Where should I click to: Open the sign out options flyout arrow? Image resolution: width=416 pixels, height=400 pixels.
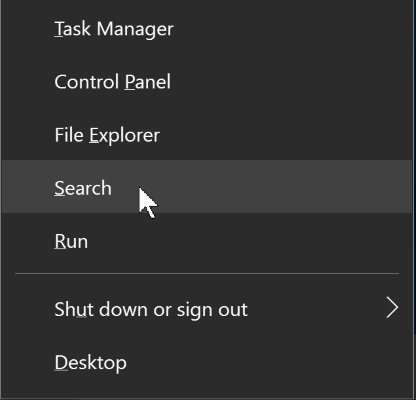coord(392,309)
